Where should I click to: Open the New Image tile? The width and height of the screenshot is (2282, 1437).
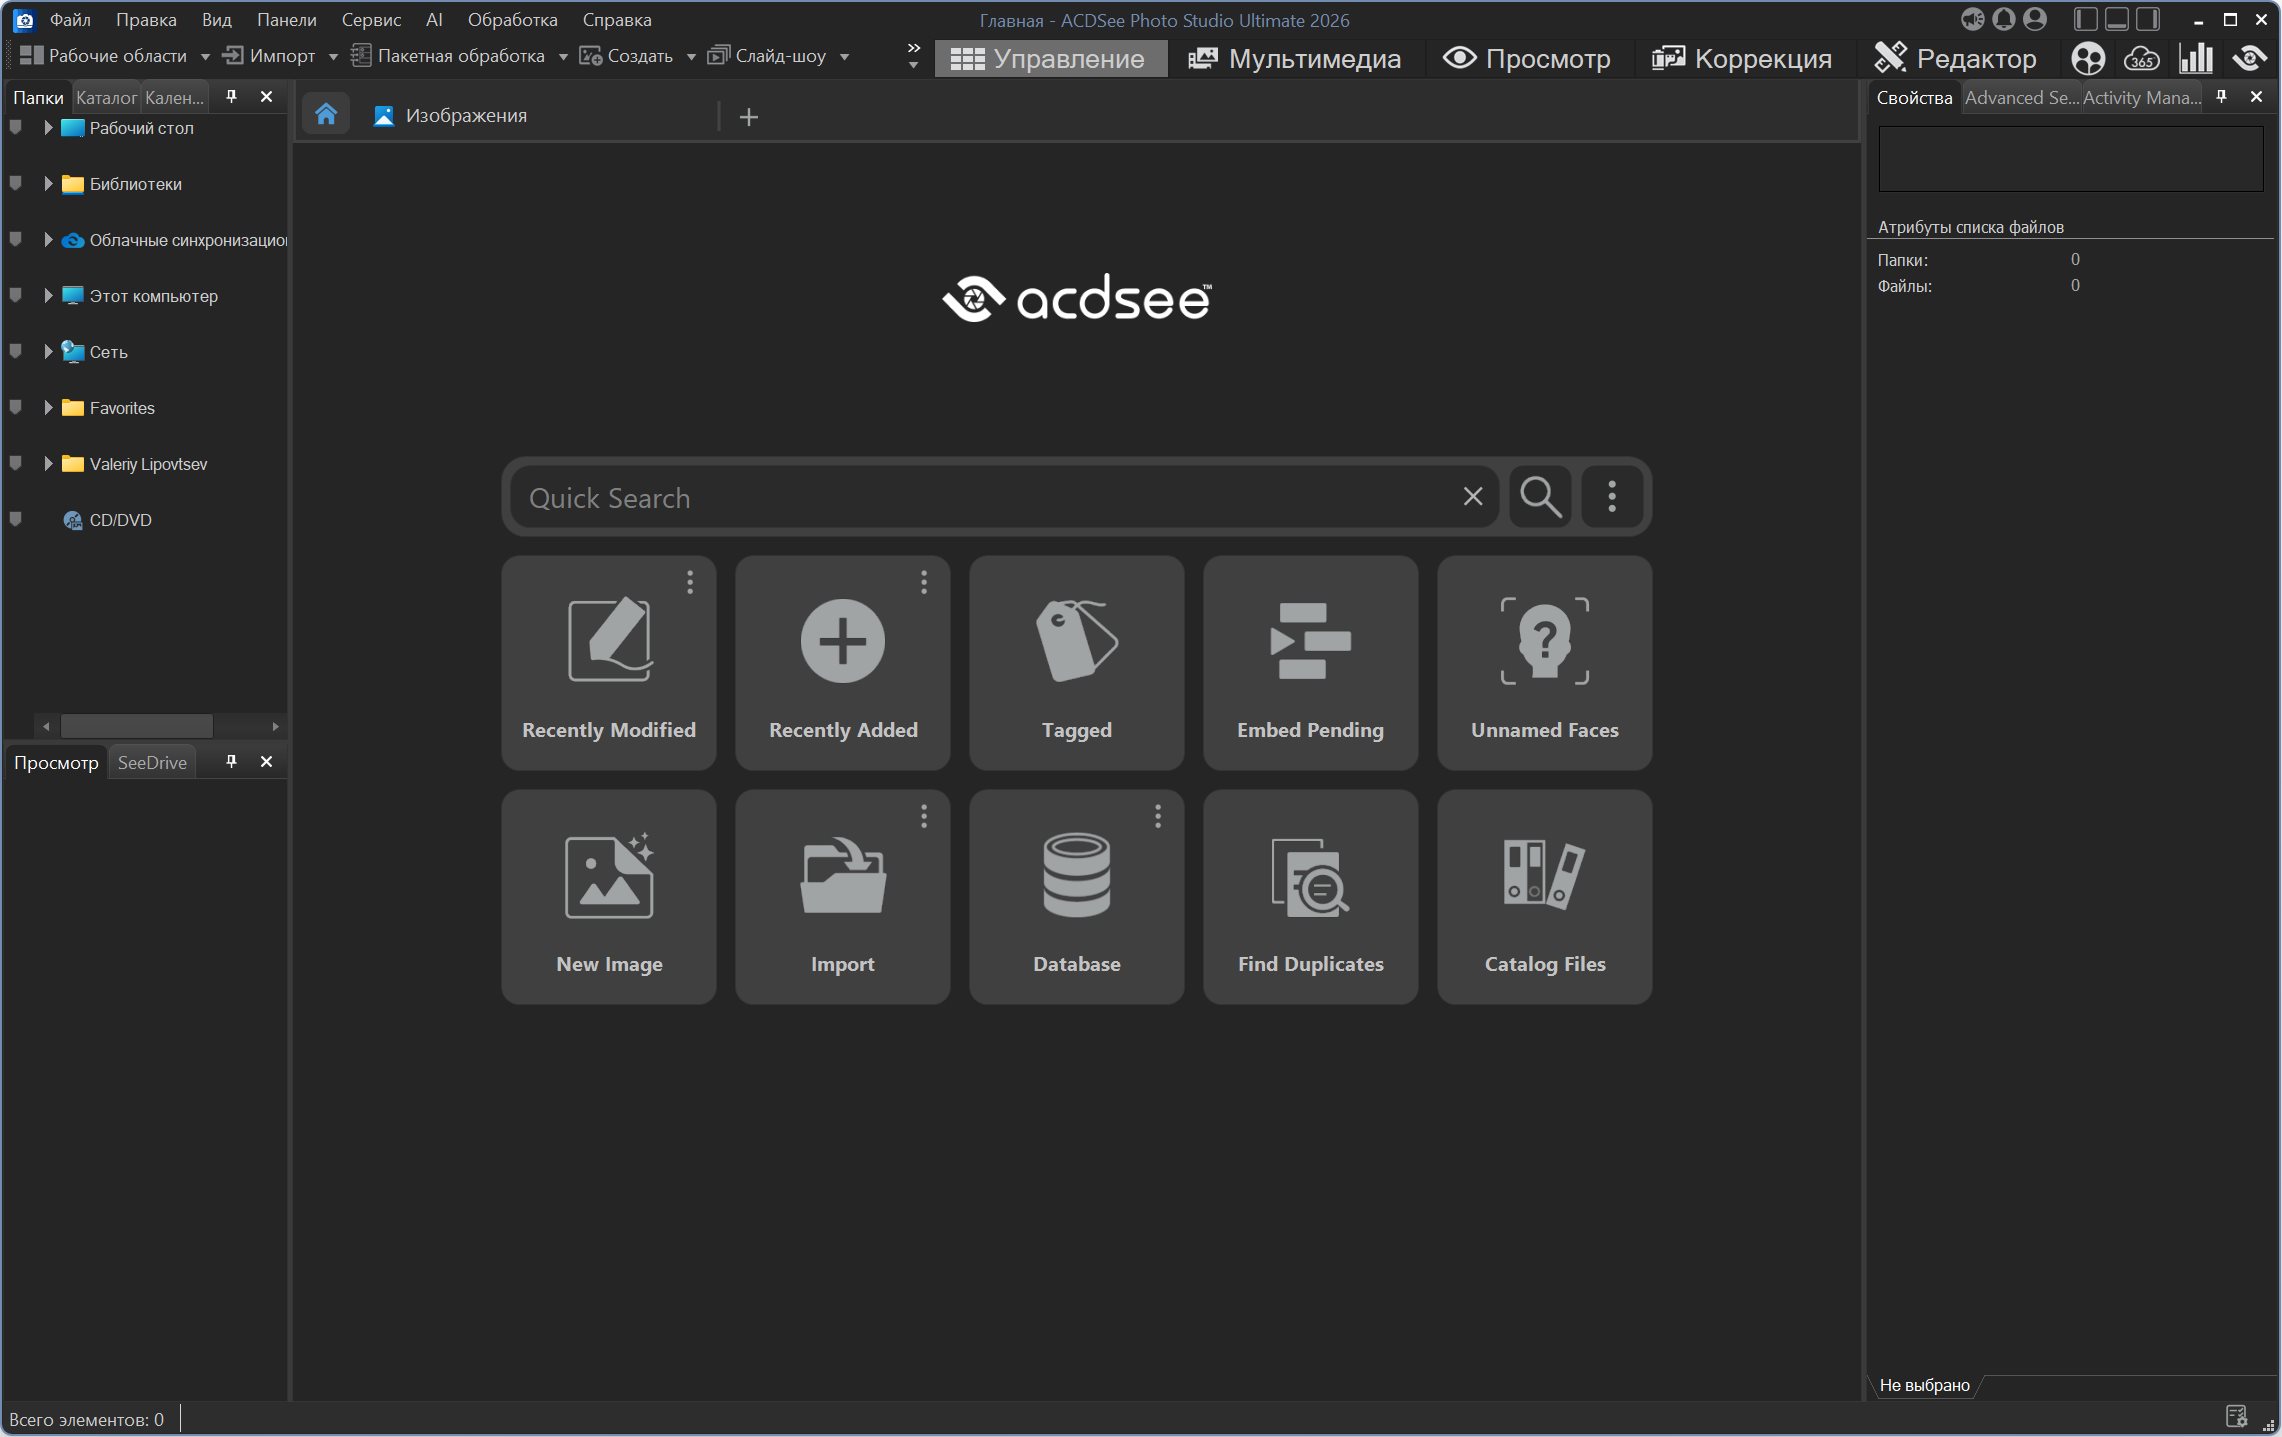(608, 896)
